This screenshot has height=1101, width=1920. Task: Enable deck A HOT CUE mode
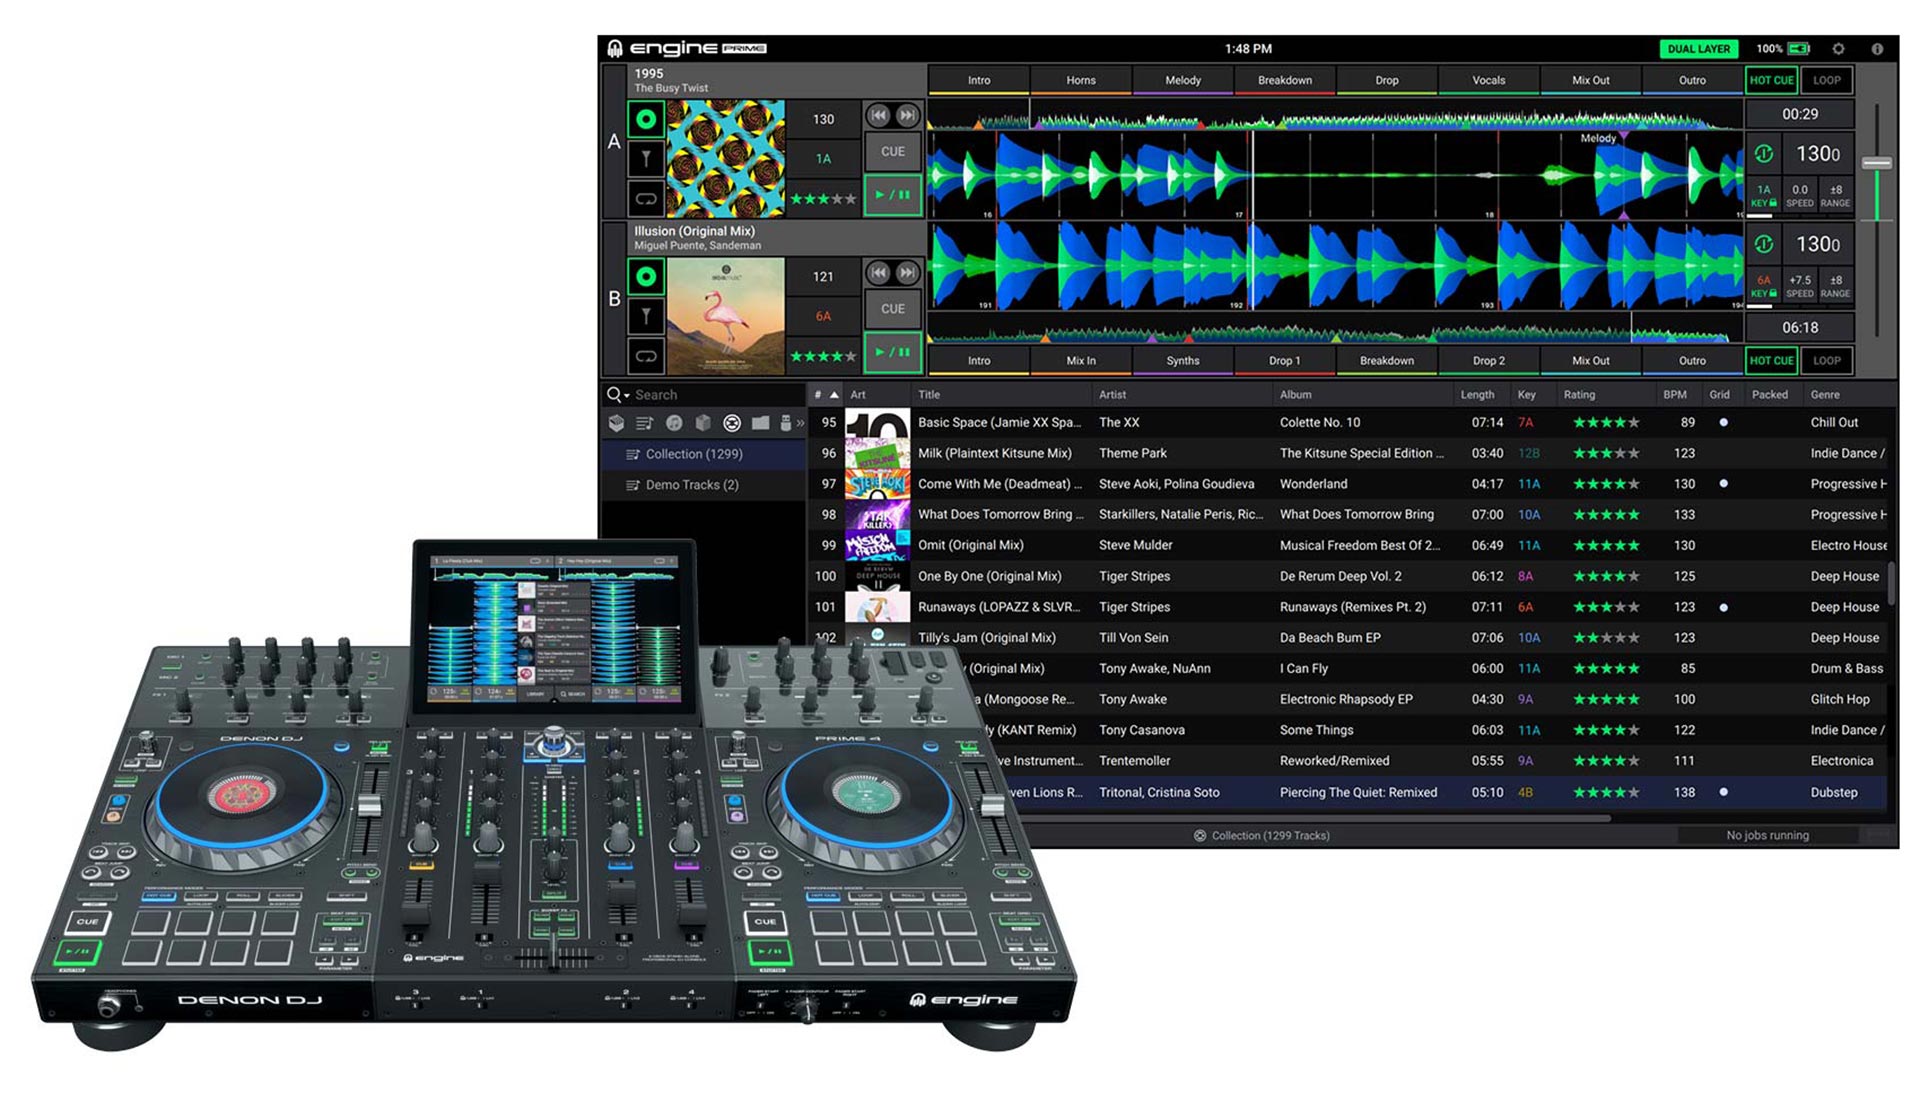pyautogui.click(x=1771, y=80)
